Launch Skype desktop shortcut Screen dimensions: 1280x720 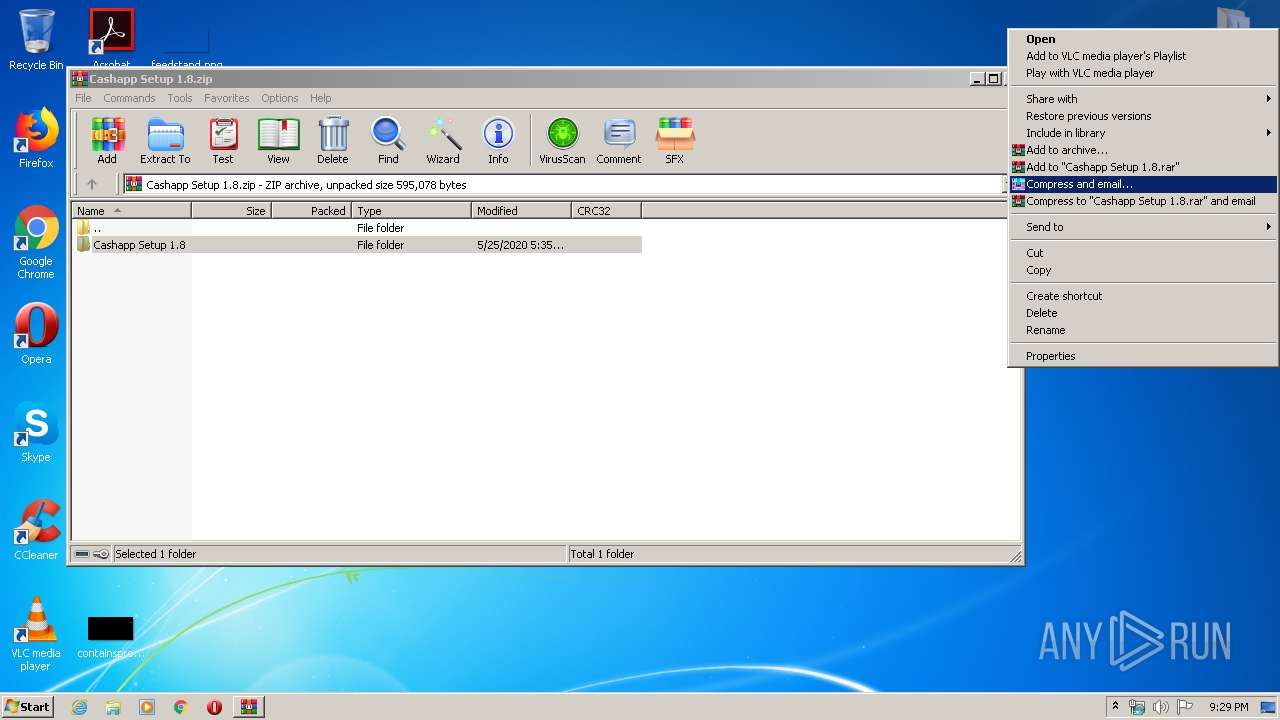(36, 432)
